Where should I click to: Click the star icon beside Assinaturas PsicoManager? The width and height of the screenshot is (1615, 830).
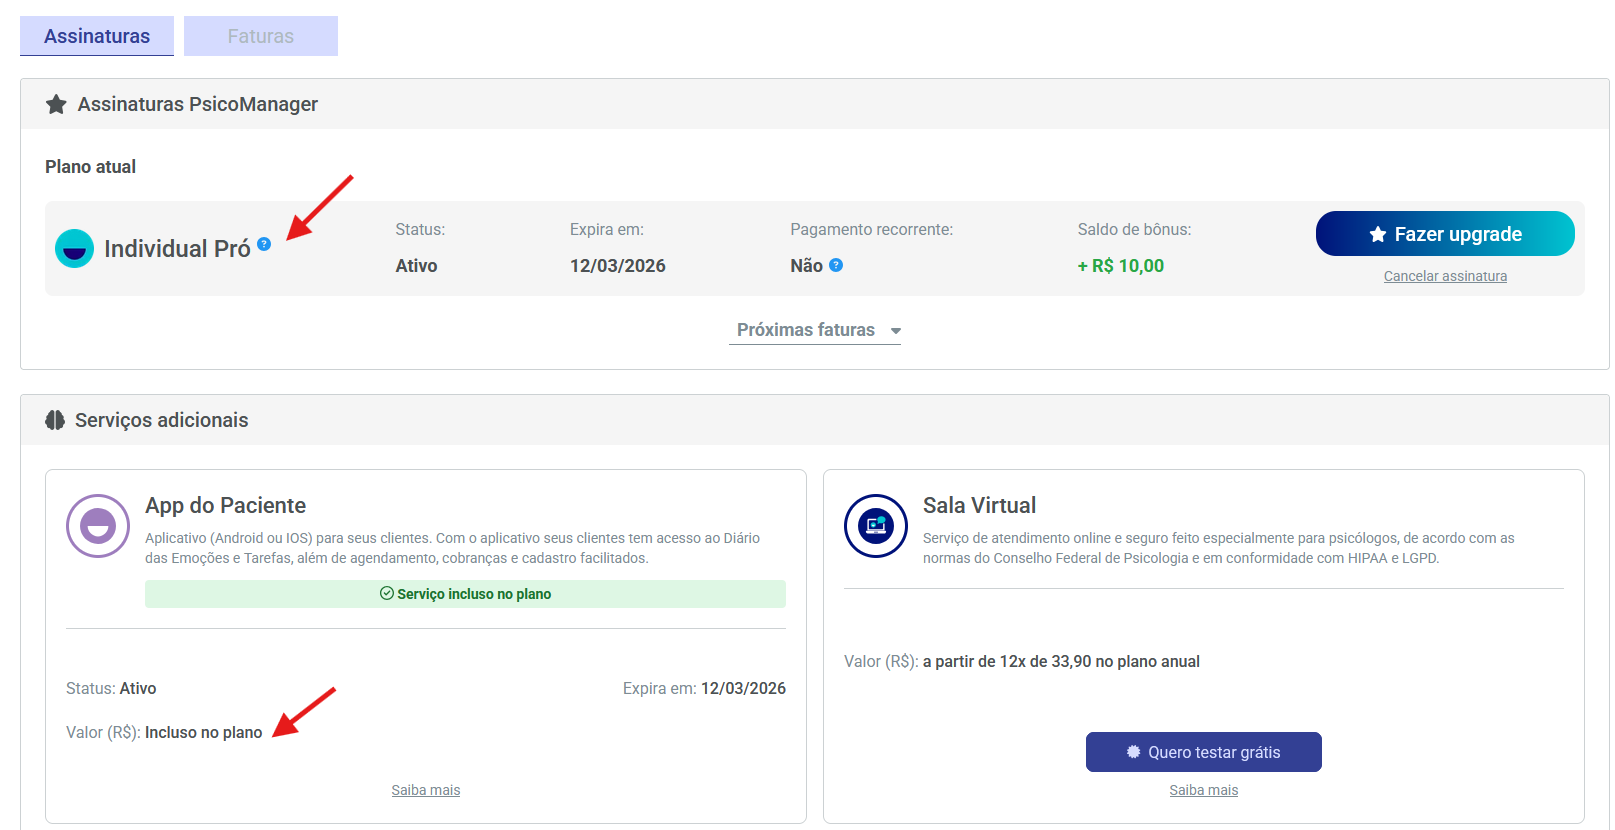click(x=56, y=104)
